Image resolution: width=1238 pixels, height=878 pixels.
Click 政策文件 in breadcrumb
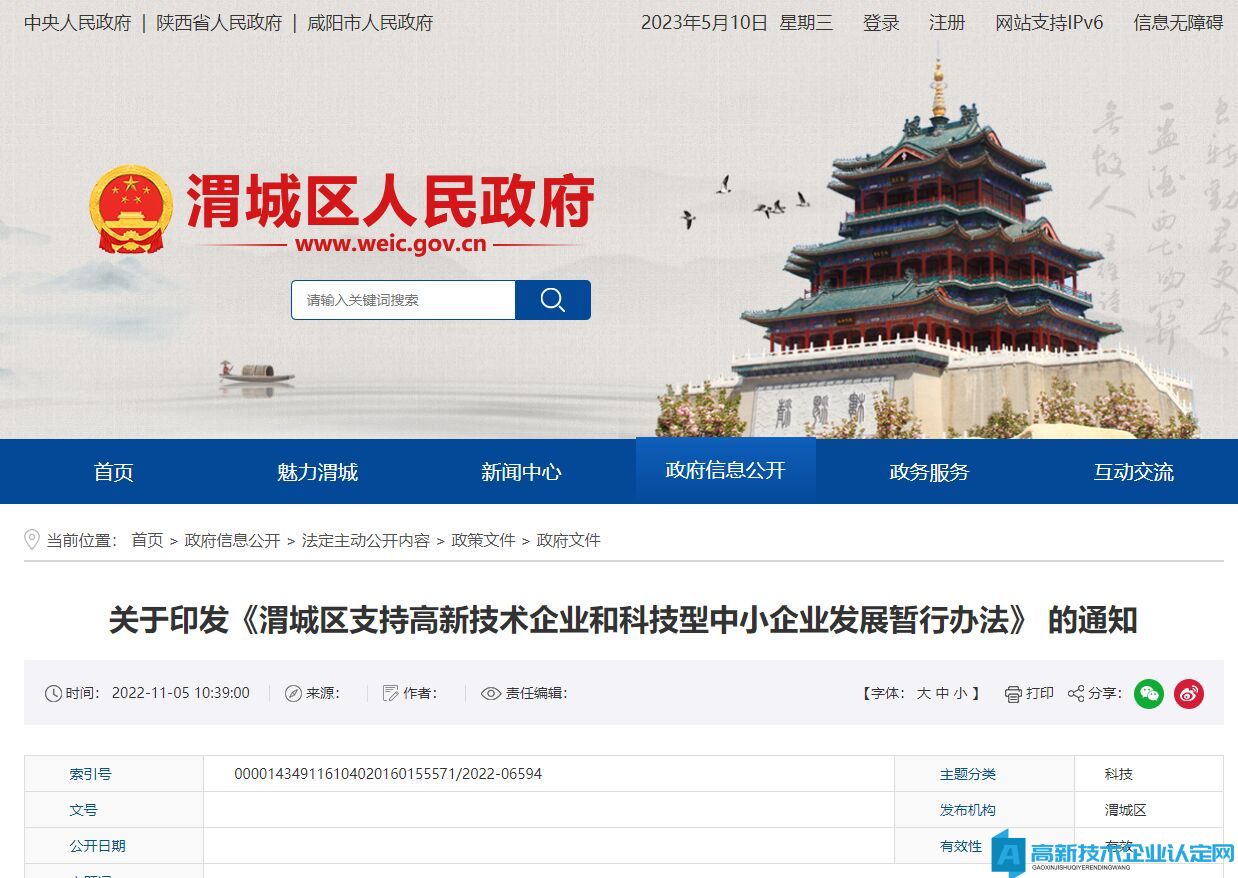483,540
